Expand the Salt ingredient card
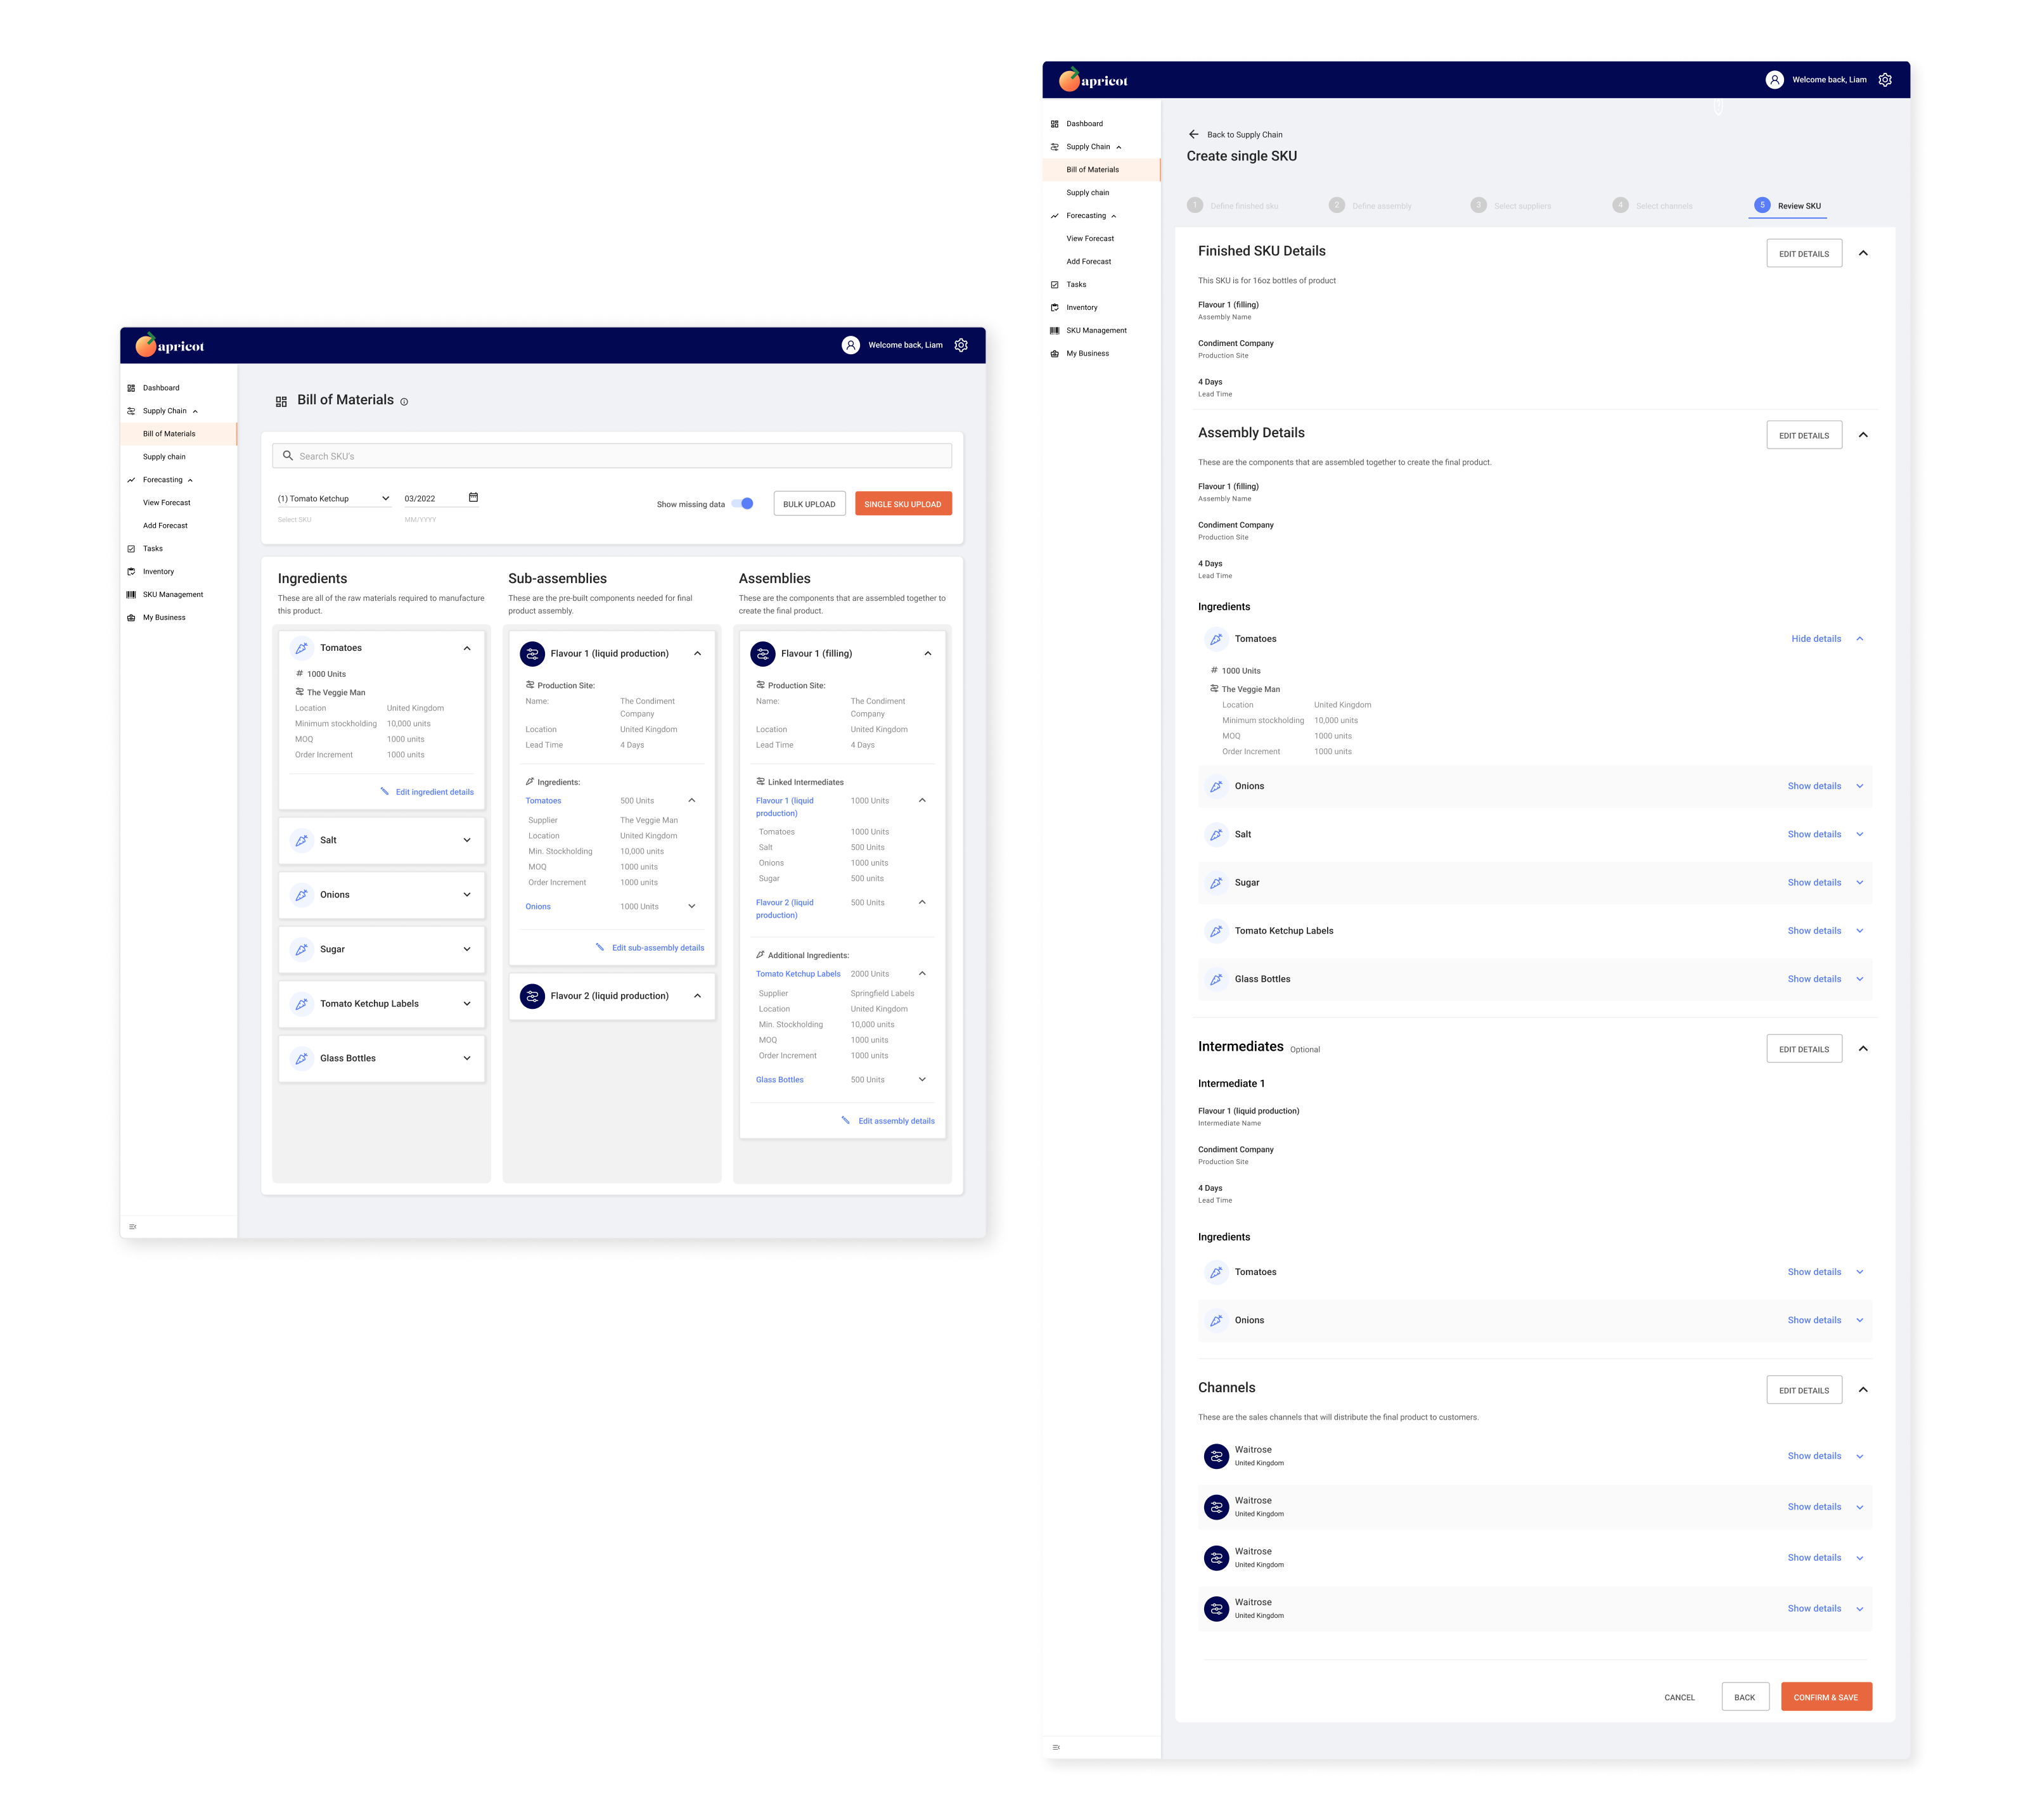This screenshot has height=1820, width=2028. click(x=466, y=840)
